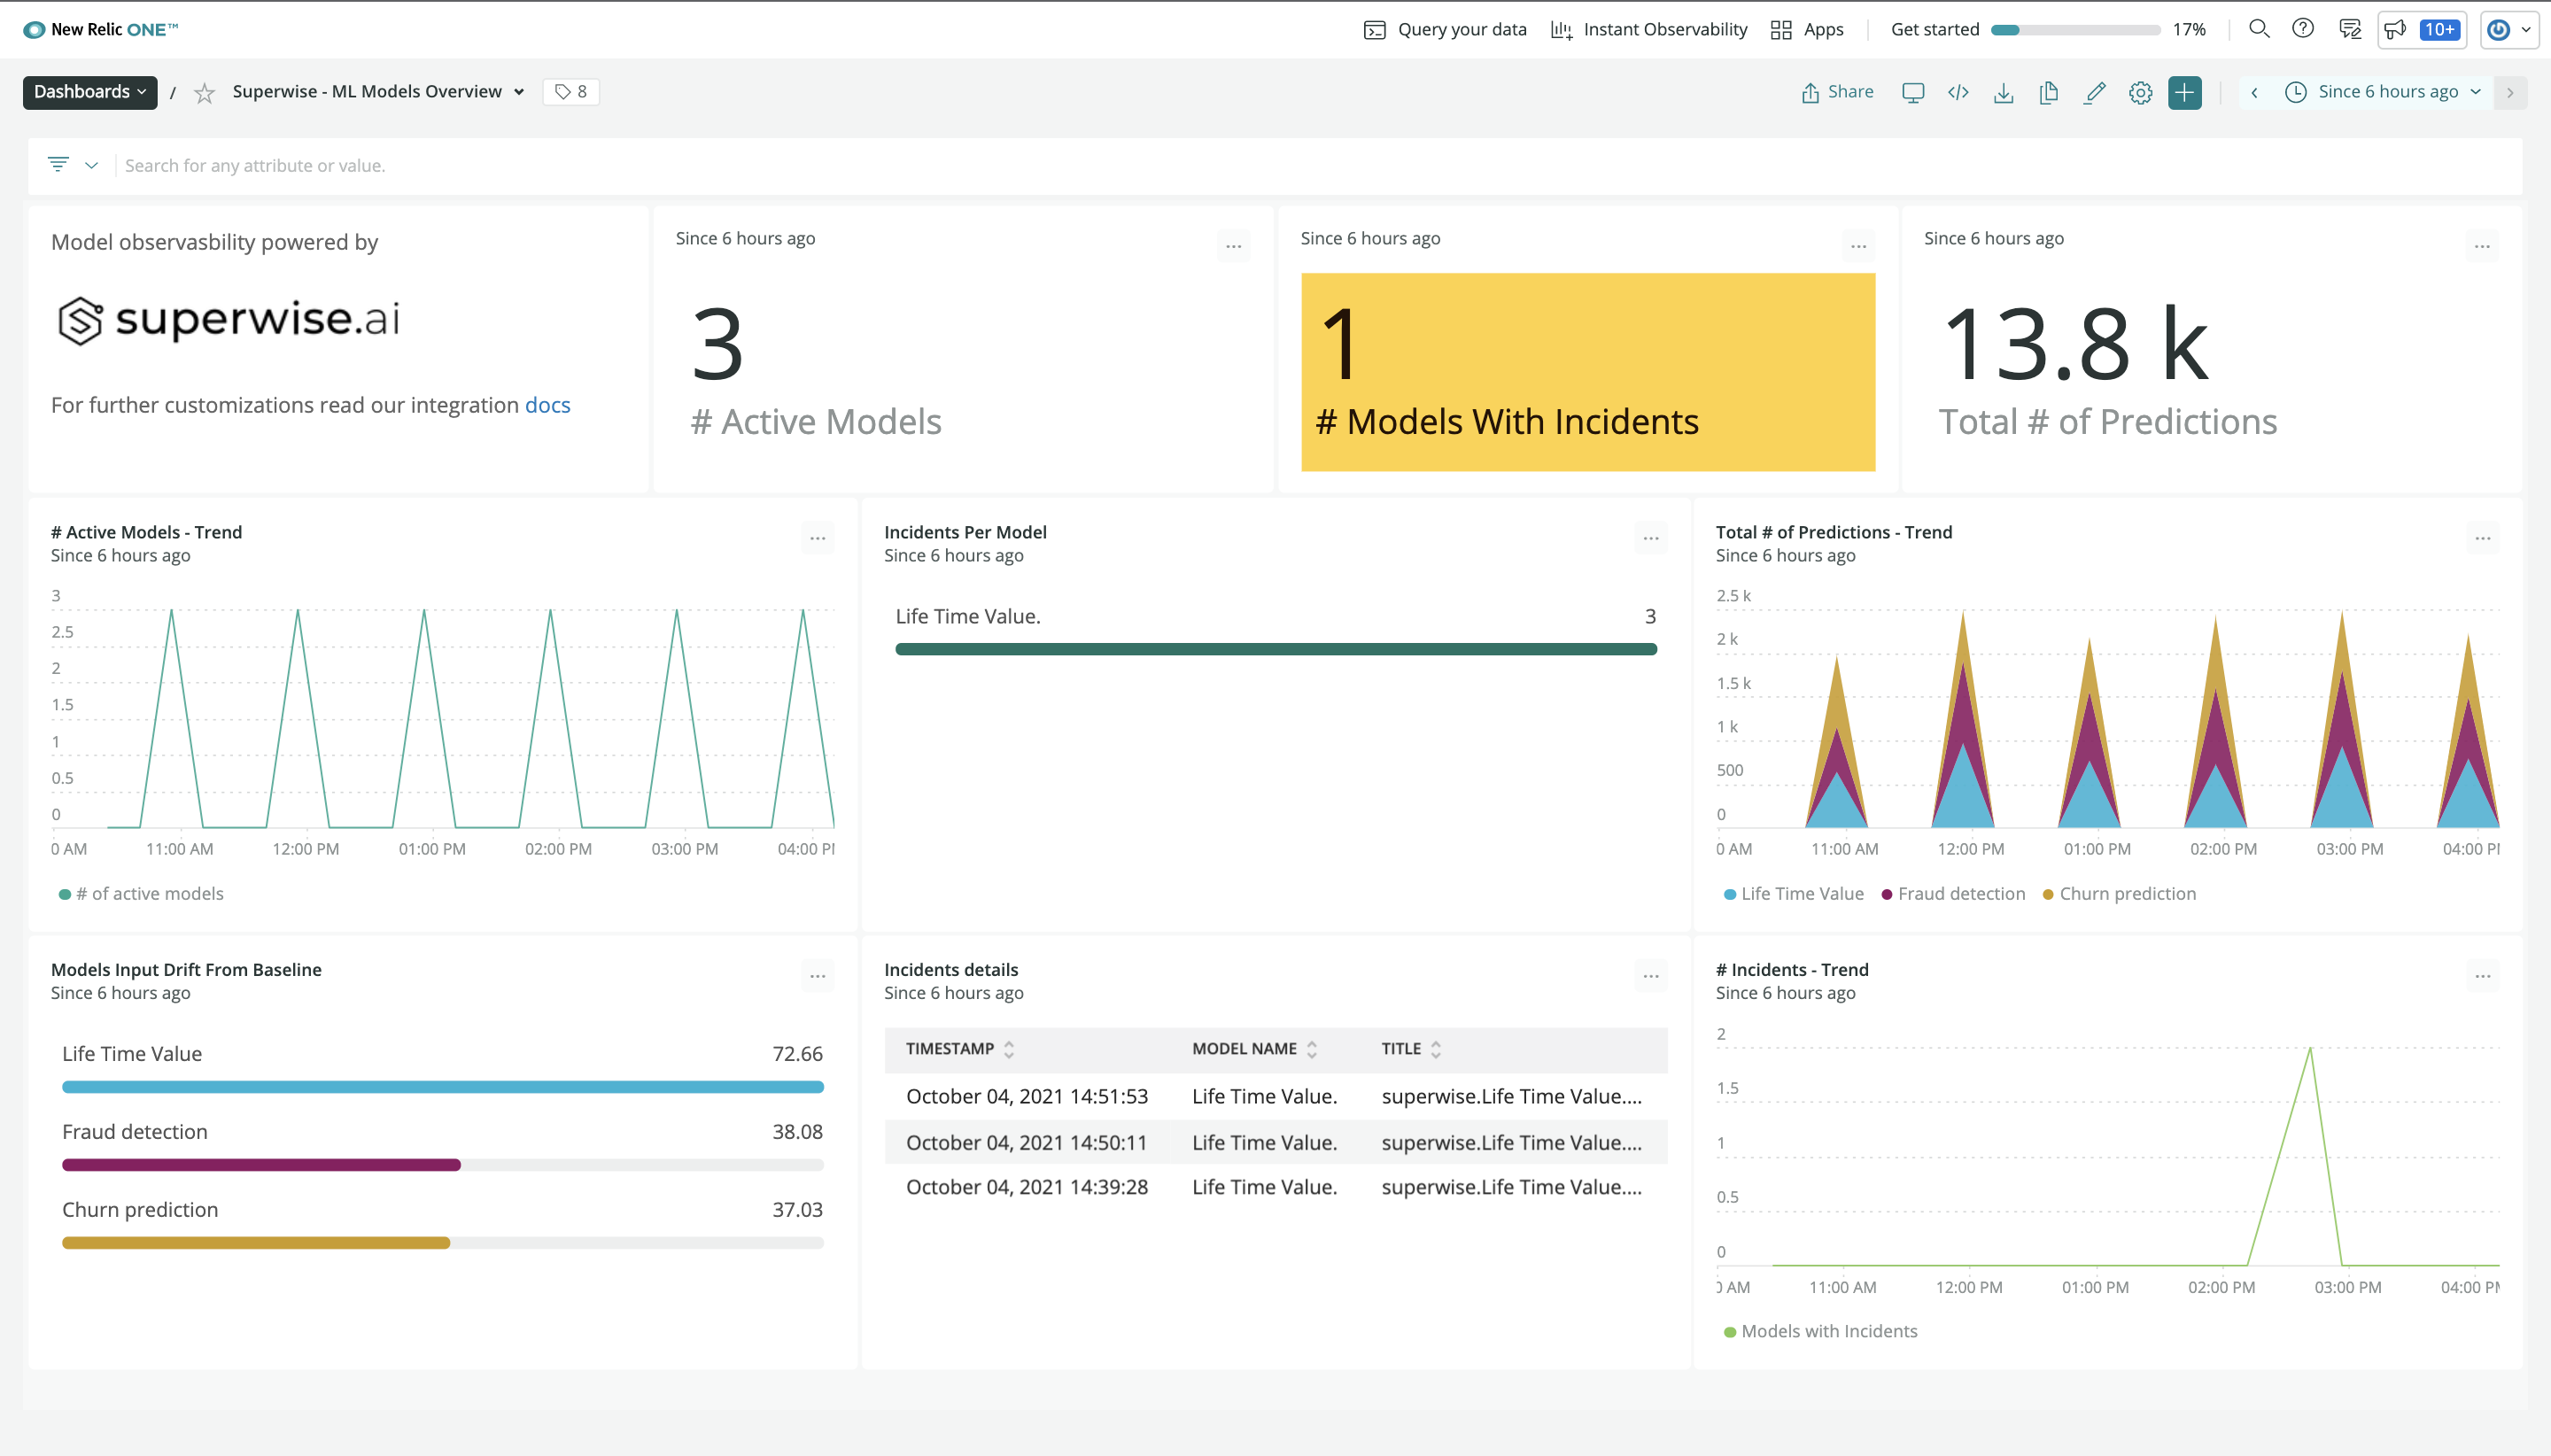Open the Apps menu item
Screen dimensions: 2551x1456
(1807, 29)
